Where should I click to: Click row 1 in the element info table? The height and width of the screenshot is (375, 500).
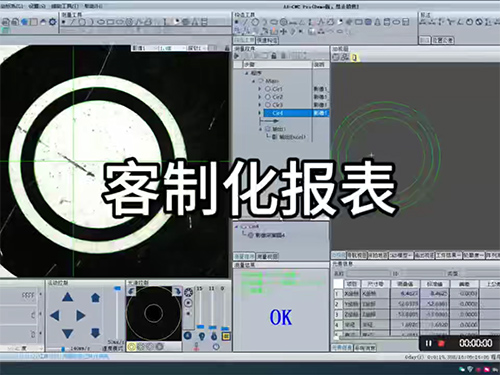(417, 294)
